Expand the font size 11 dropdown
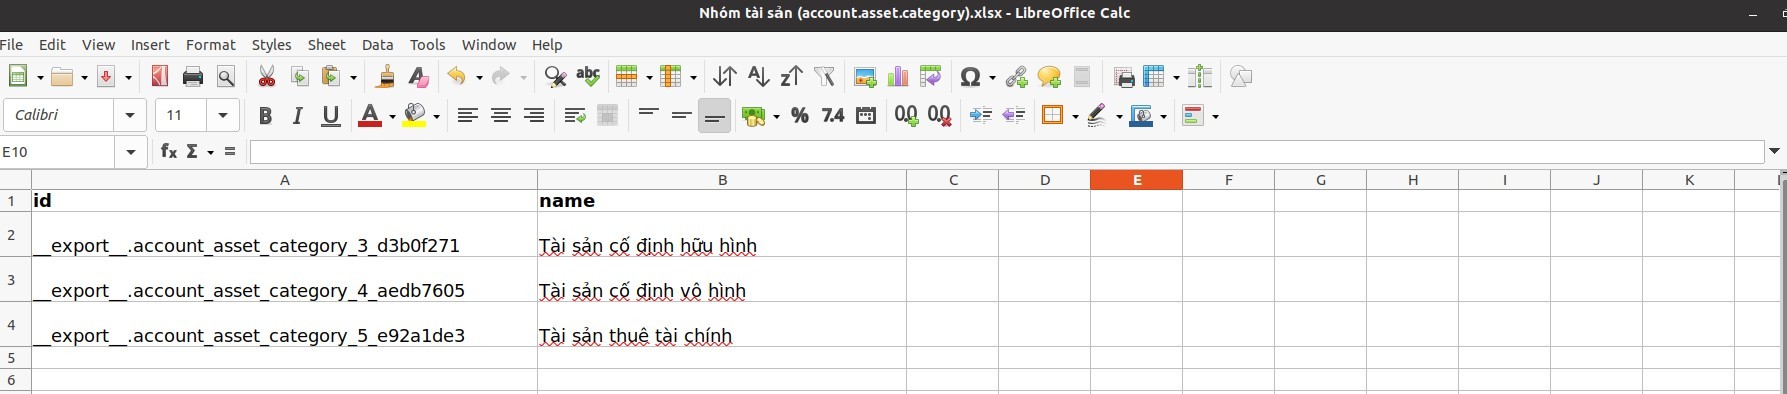Image resolution: width=1787 pixels, height=394 pixels. click(x=223, y=116)
